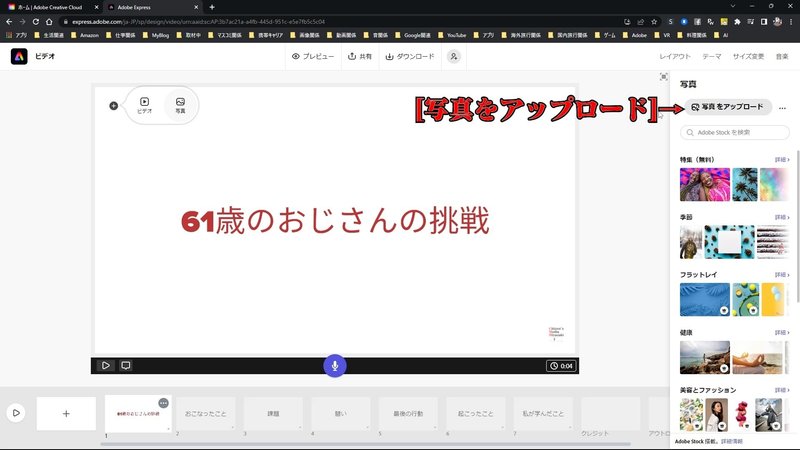This screenshot has height=450, width=800.
Task: Select the 課題 slide thumbnail
Action: (273, 414)
